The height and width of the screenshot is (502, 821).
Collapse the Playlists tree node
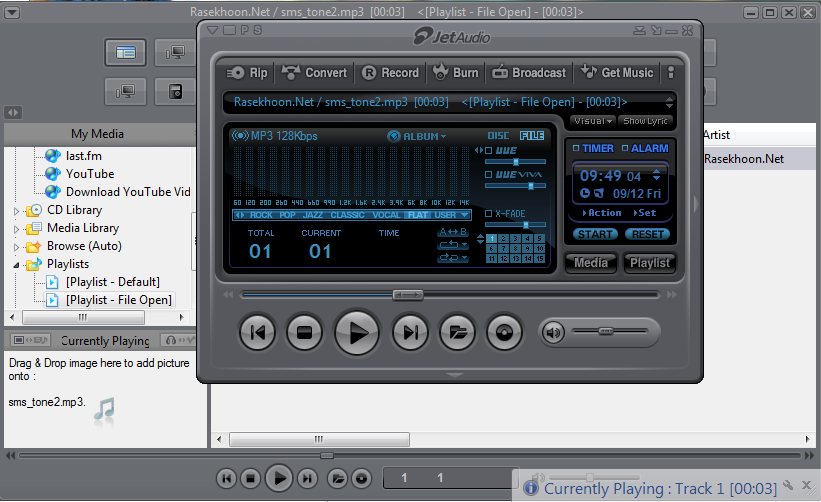[x=16, y=265]
